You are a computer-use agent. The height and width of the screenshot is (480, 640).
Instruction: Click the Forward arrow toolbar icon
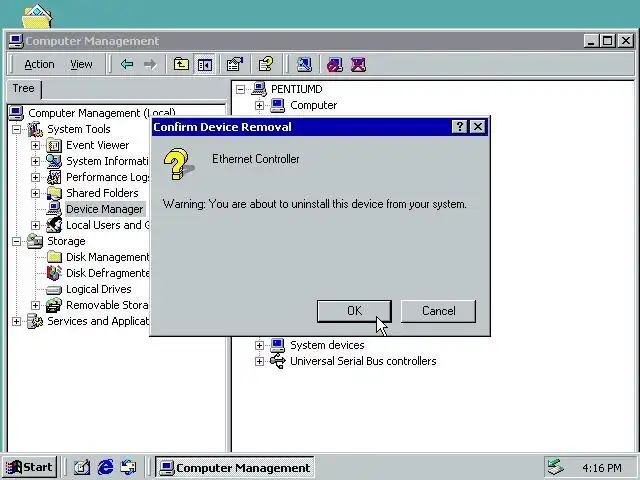pos(150,64)
